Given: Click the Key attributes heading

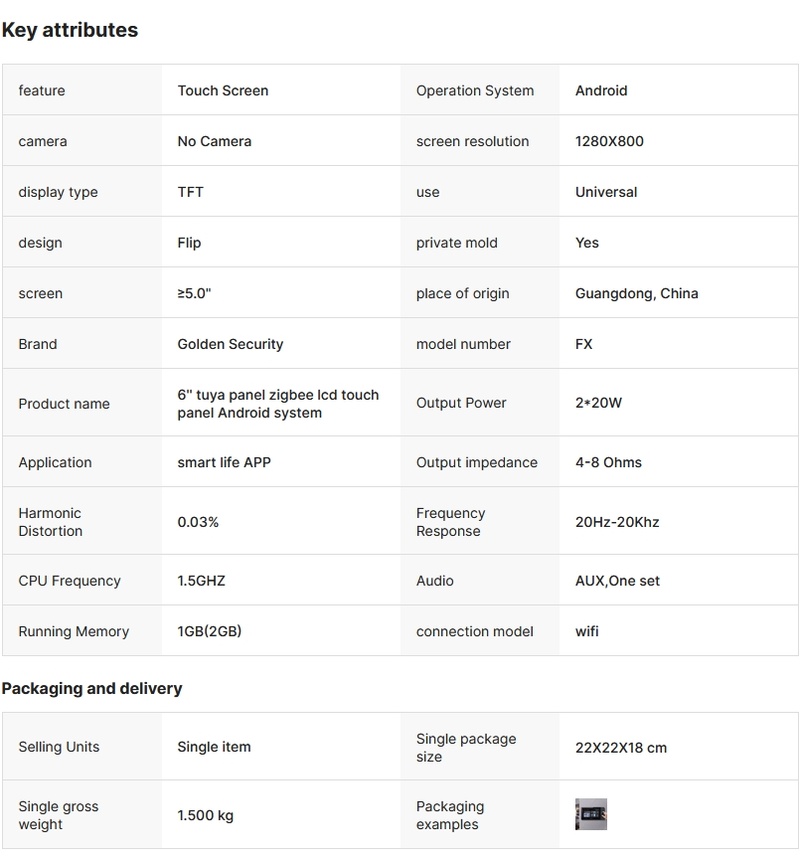Looking at the screenshot, I should pyautogui.click(x=70, y=30).
